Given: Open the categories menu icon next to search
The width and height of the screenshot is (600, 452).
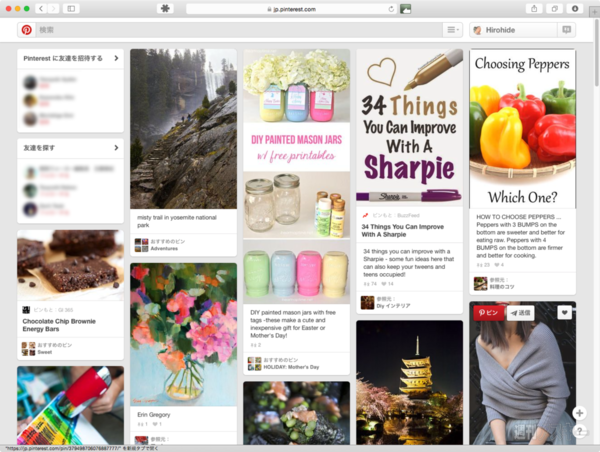Looking at the screenshot, I should click(453, 30).
